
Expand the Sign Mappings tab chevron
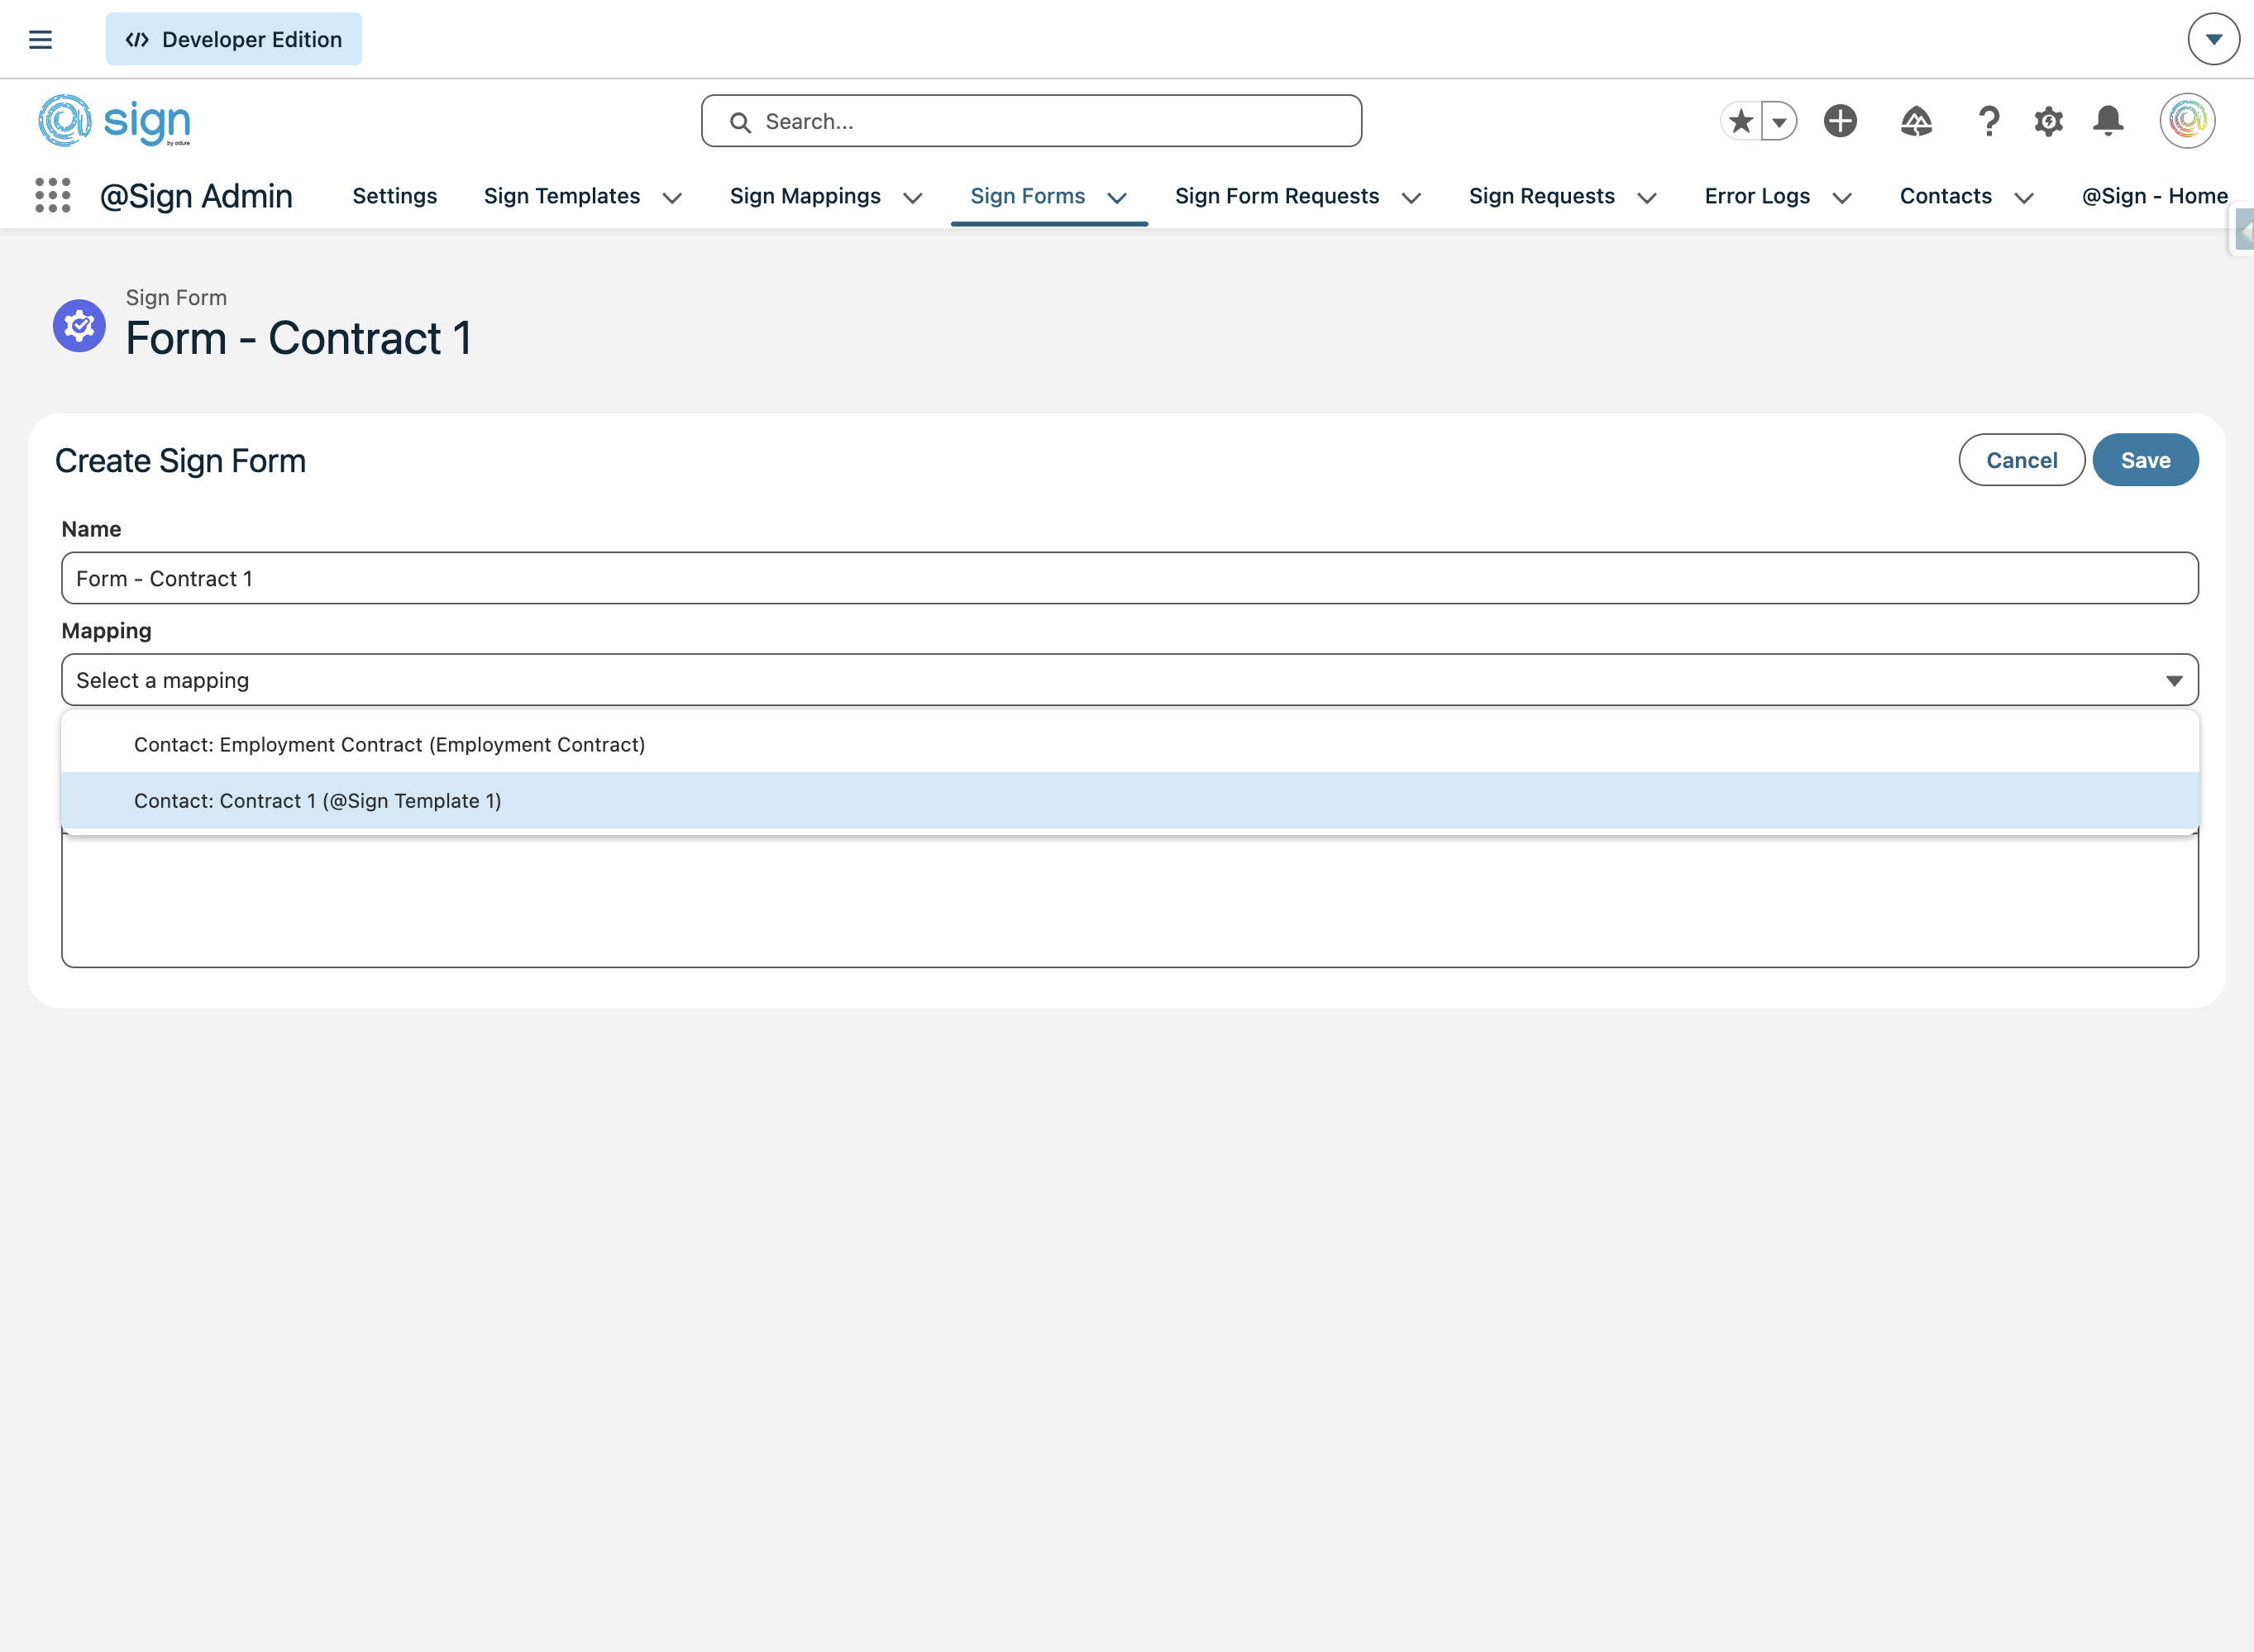coord(912,198)
